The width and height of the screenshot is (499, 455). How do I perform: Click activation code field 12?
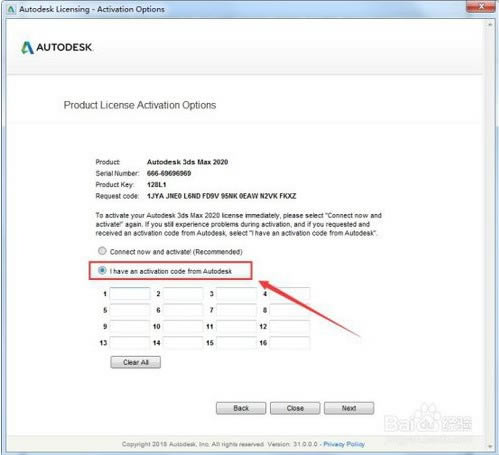[x=290, y=326]
